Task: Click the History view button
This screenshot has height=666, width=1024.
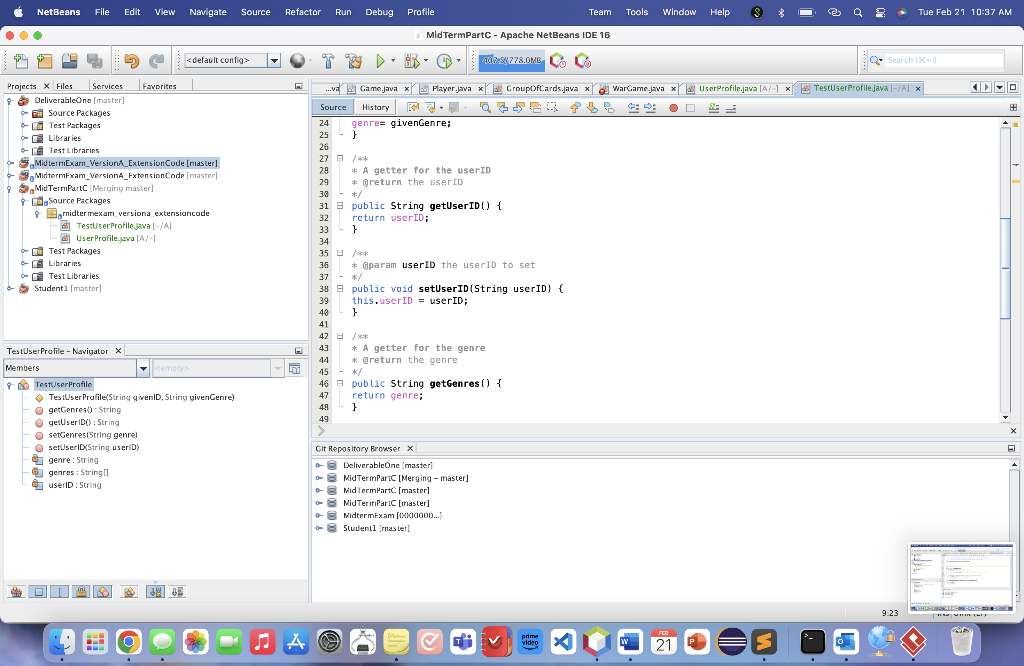Action: [375, 107]
